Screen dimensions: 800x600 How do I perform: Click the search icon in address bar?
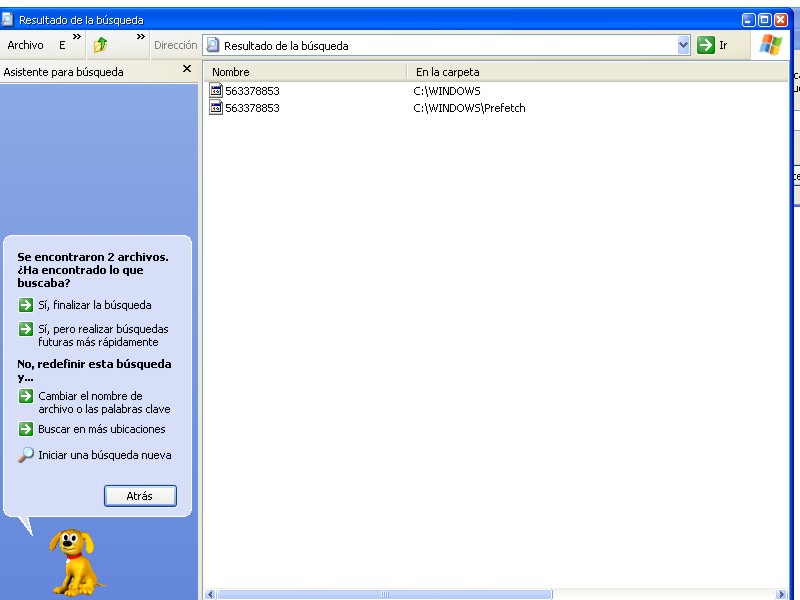(x=212, y=45)
